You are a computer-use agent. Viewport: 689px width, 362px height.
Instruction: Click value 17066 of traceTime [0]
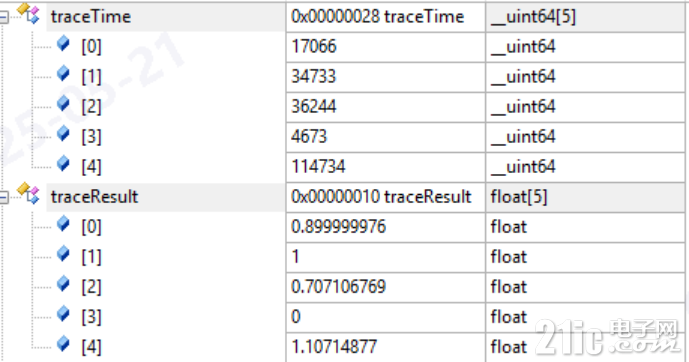coord(314,47)
